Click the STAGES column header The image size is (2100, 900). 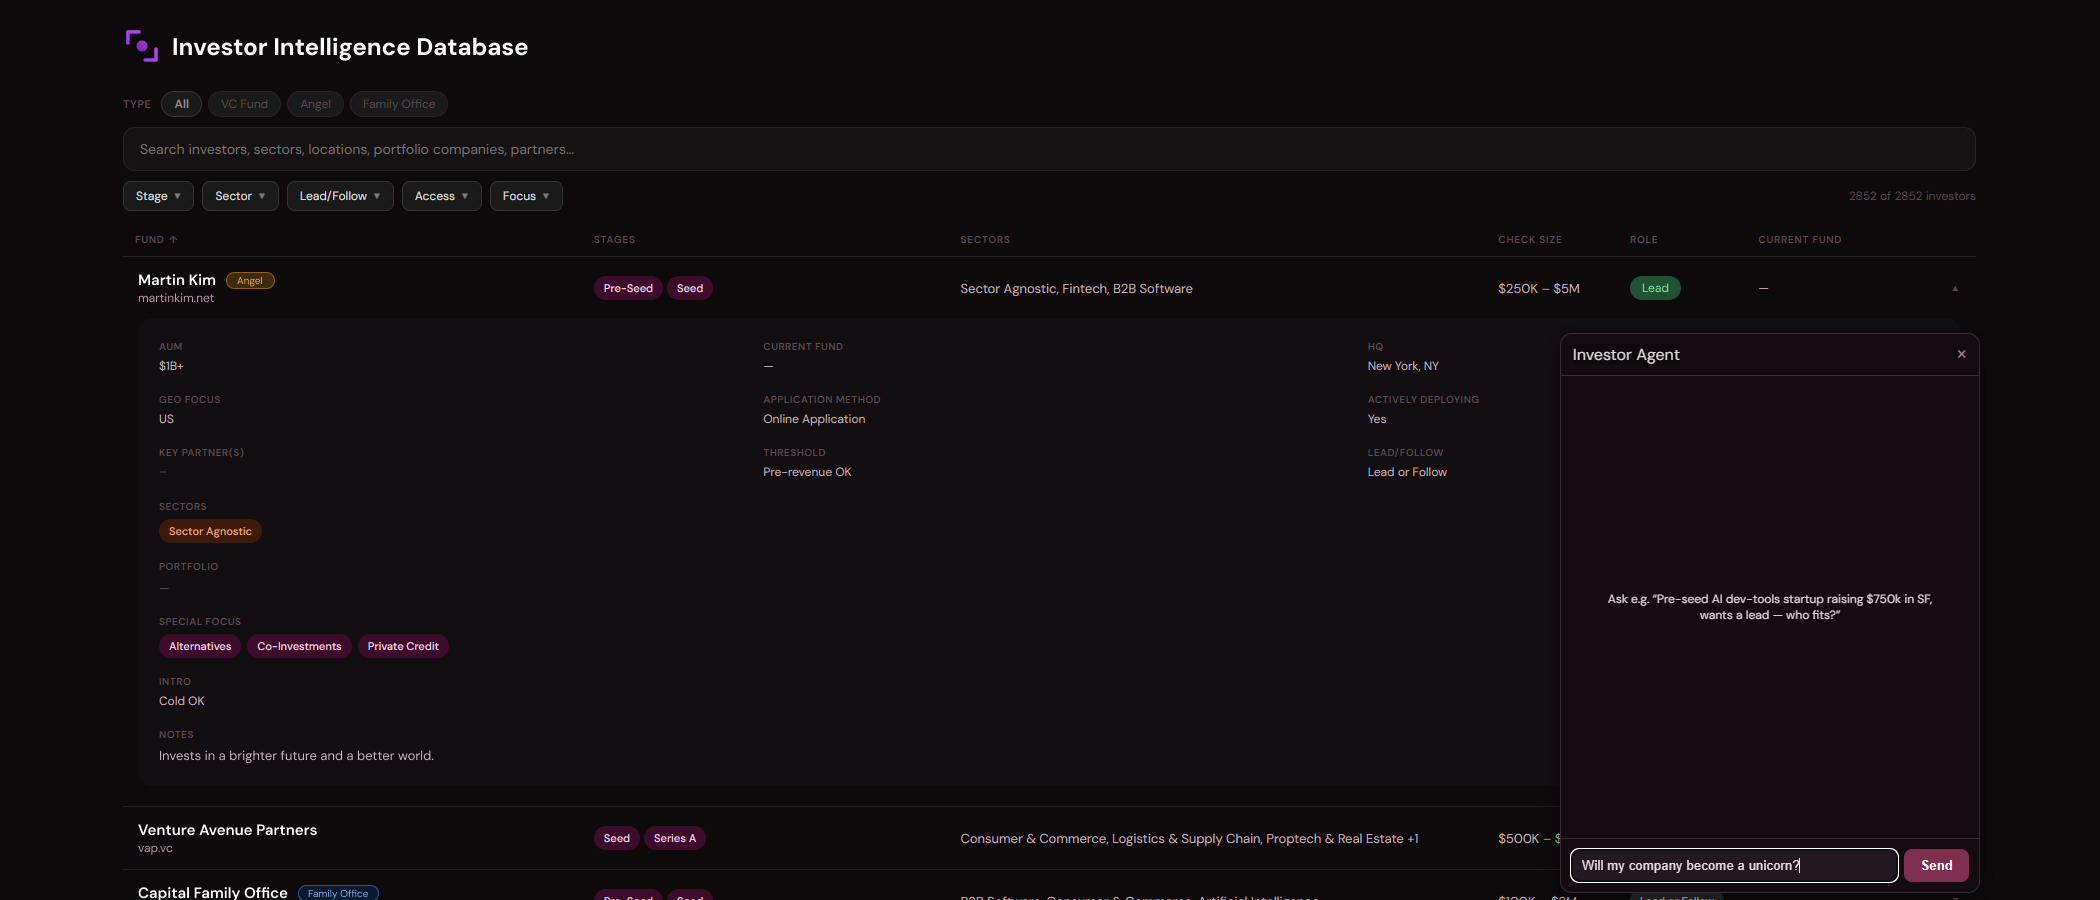point(614,240)
